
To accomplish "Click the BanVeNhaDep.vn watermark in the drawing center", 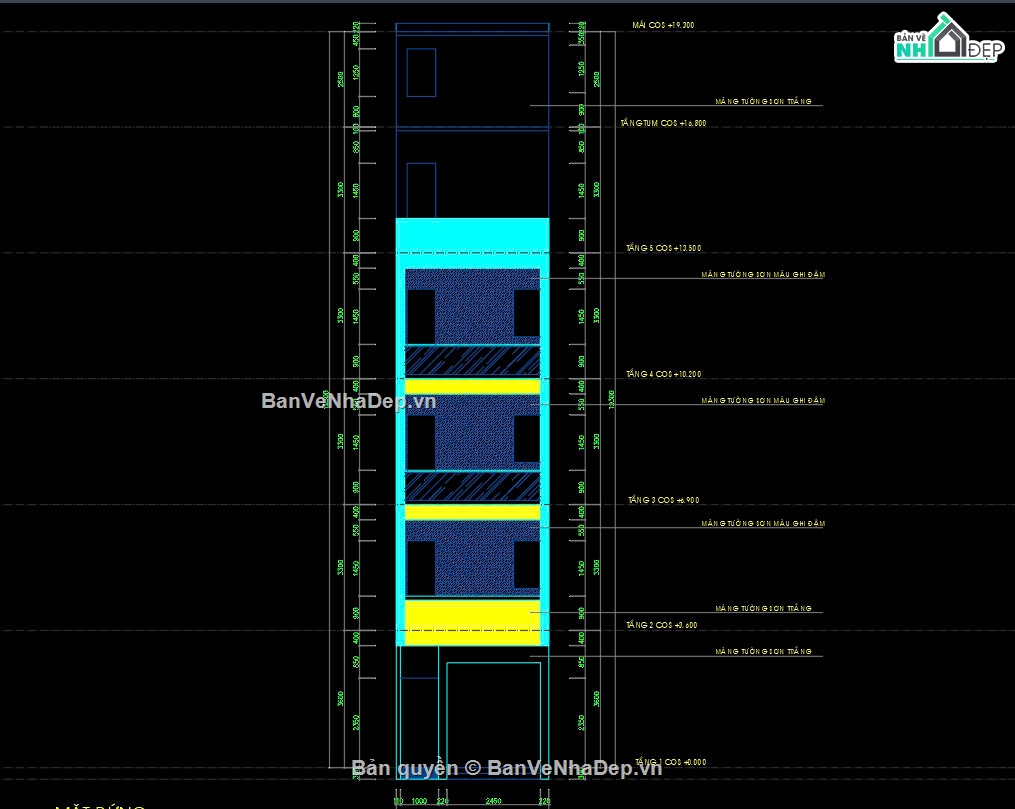I will pyautogui.click(x=348, y=401).
